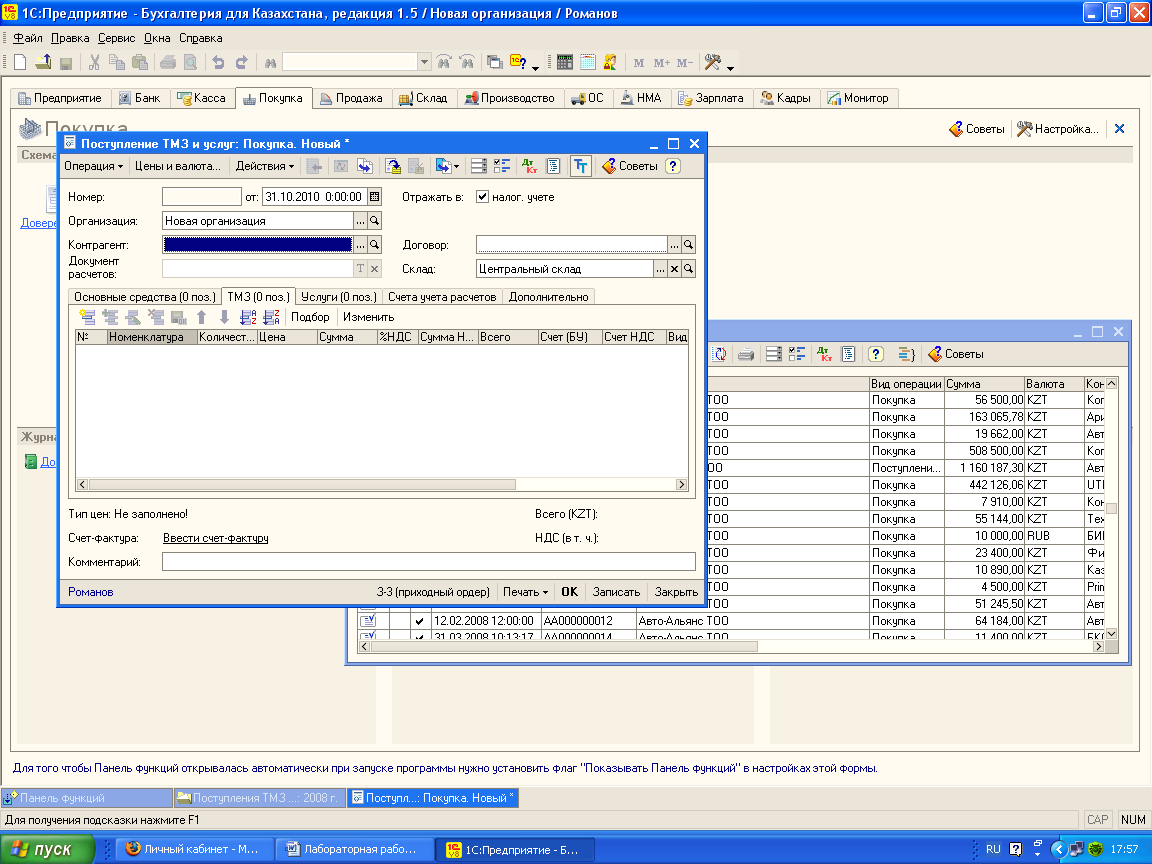Viewport: 1152px width, 864px height.
Task: Click Цены и валюта... button
Action: 178,166
